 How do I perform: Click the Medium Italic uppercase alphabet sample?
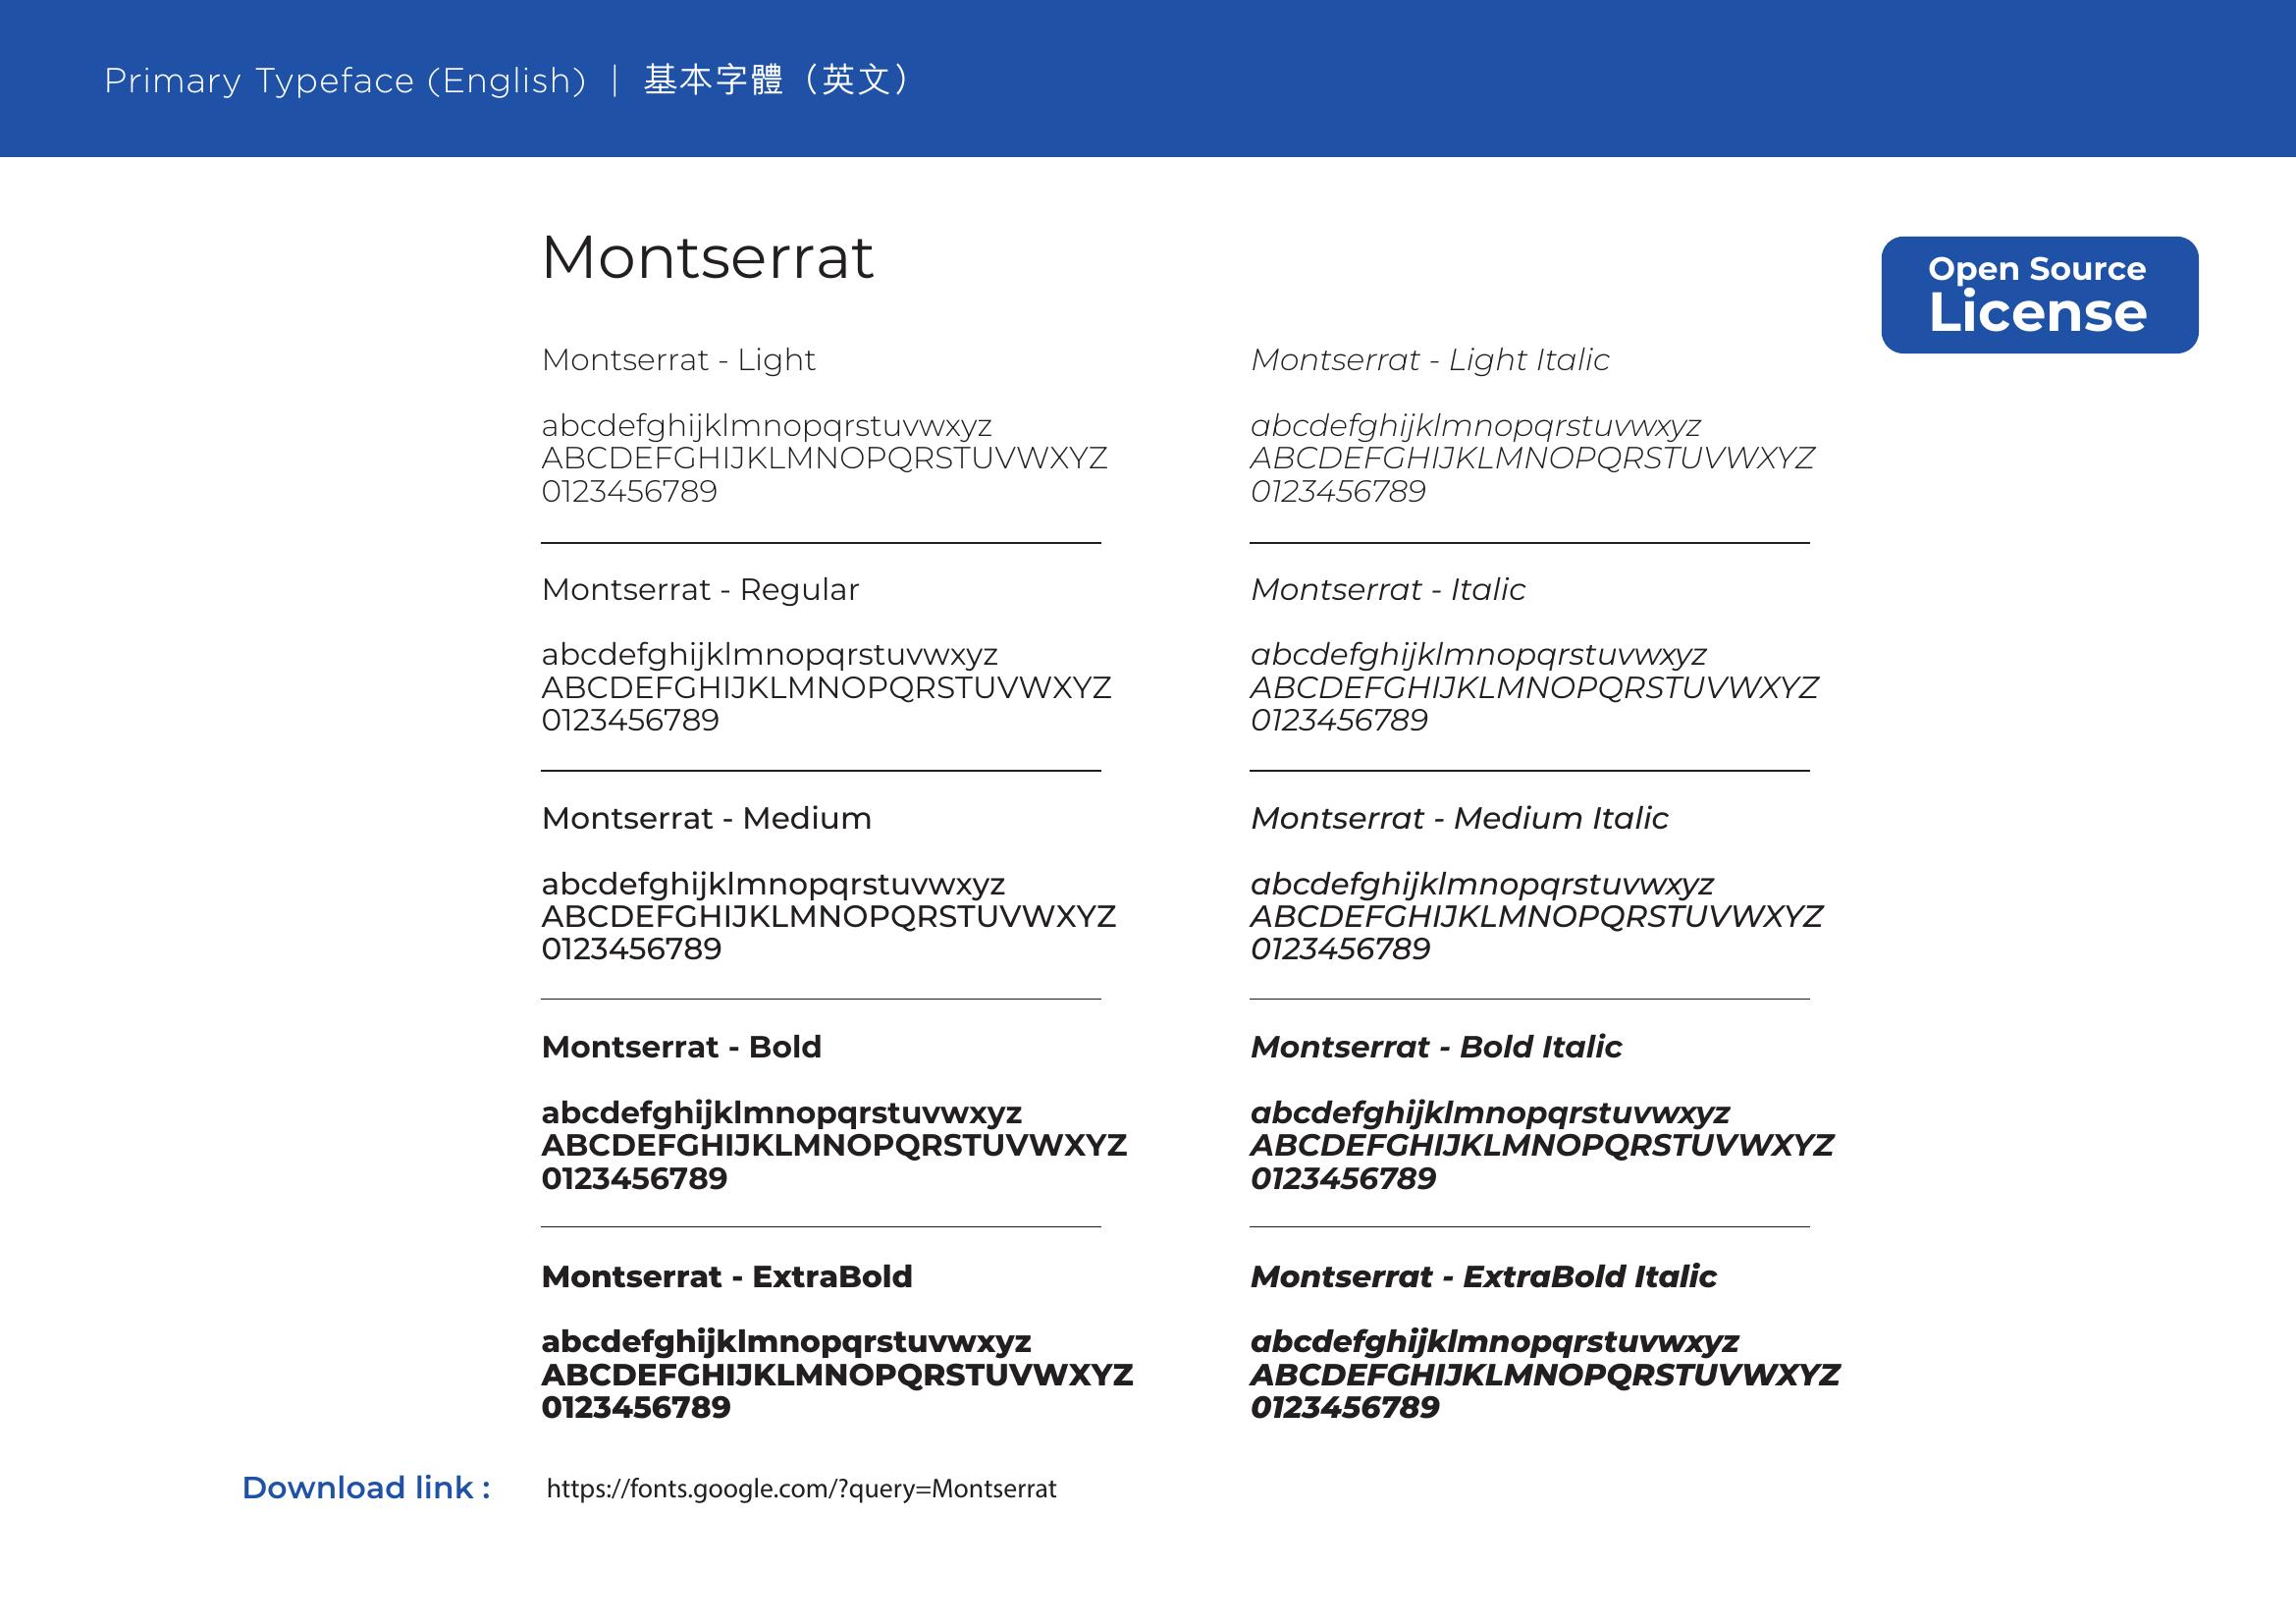point(1536,916)
